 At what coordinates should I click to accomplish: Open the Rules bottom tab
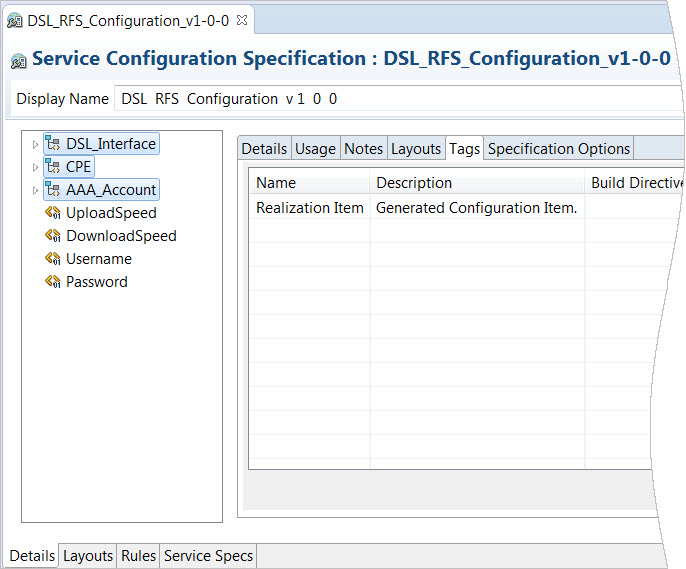pos(138,556)
